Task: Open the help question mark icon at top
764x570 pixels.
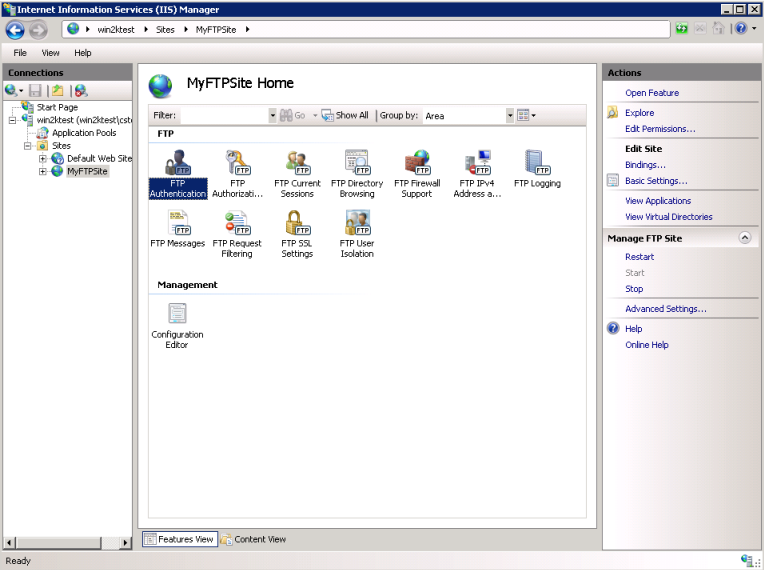Action: click(741, 29)
